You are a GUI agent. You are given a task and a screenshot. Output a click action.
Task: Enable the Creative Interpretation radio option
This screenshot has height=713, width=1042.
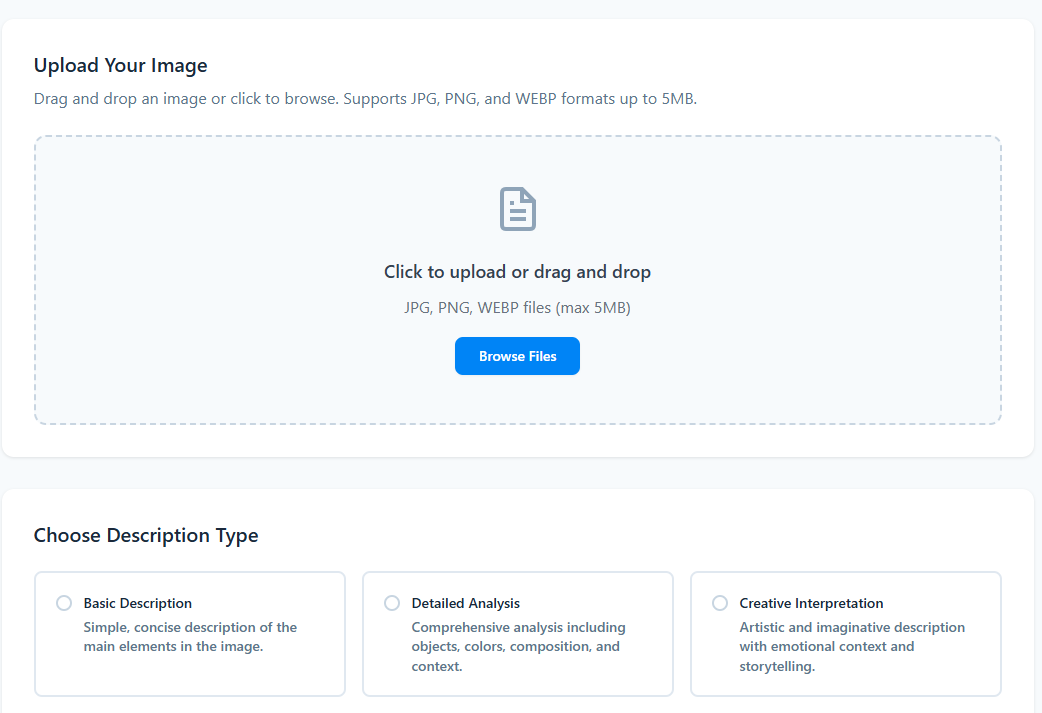coord(720,603)
